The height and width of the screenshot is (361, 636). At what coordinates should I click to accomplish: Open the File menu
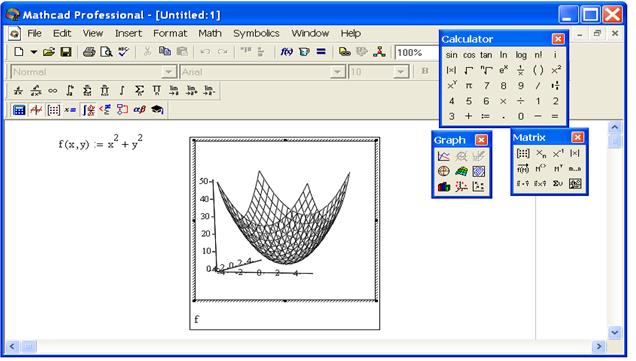tap(34, 33)
